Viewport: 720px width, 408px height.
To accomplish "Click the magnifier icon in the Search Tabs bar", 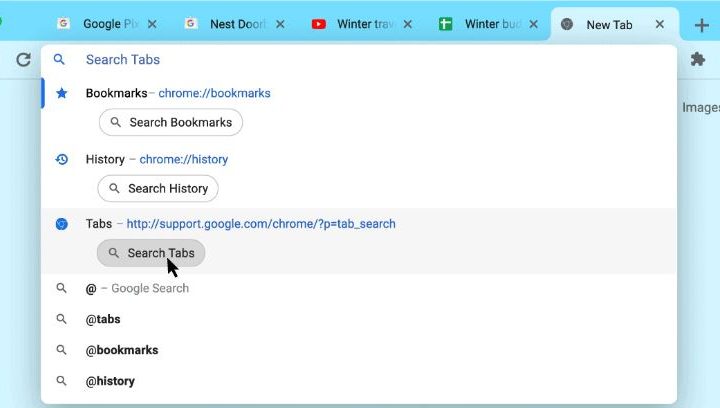I will pos(59,59).
